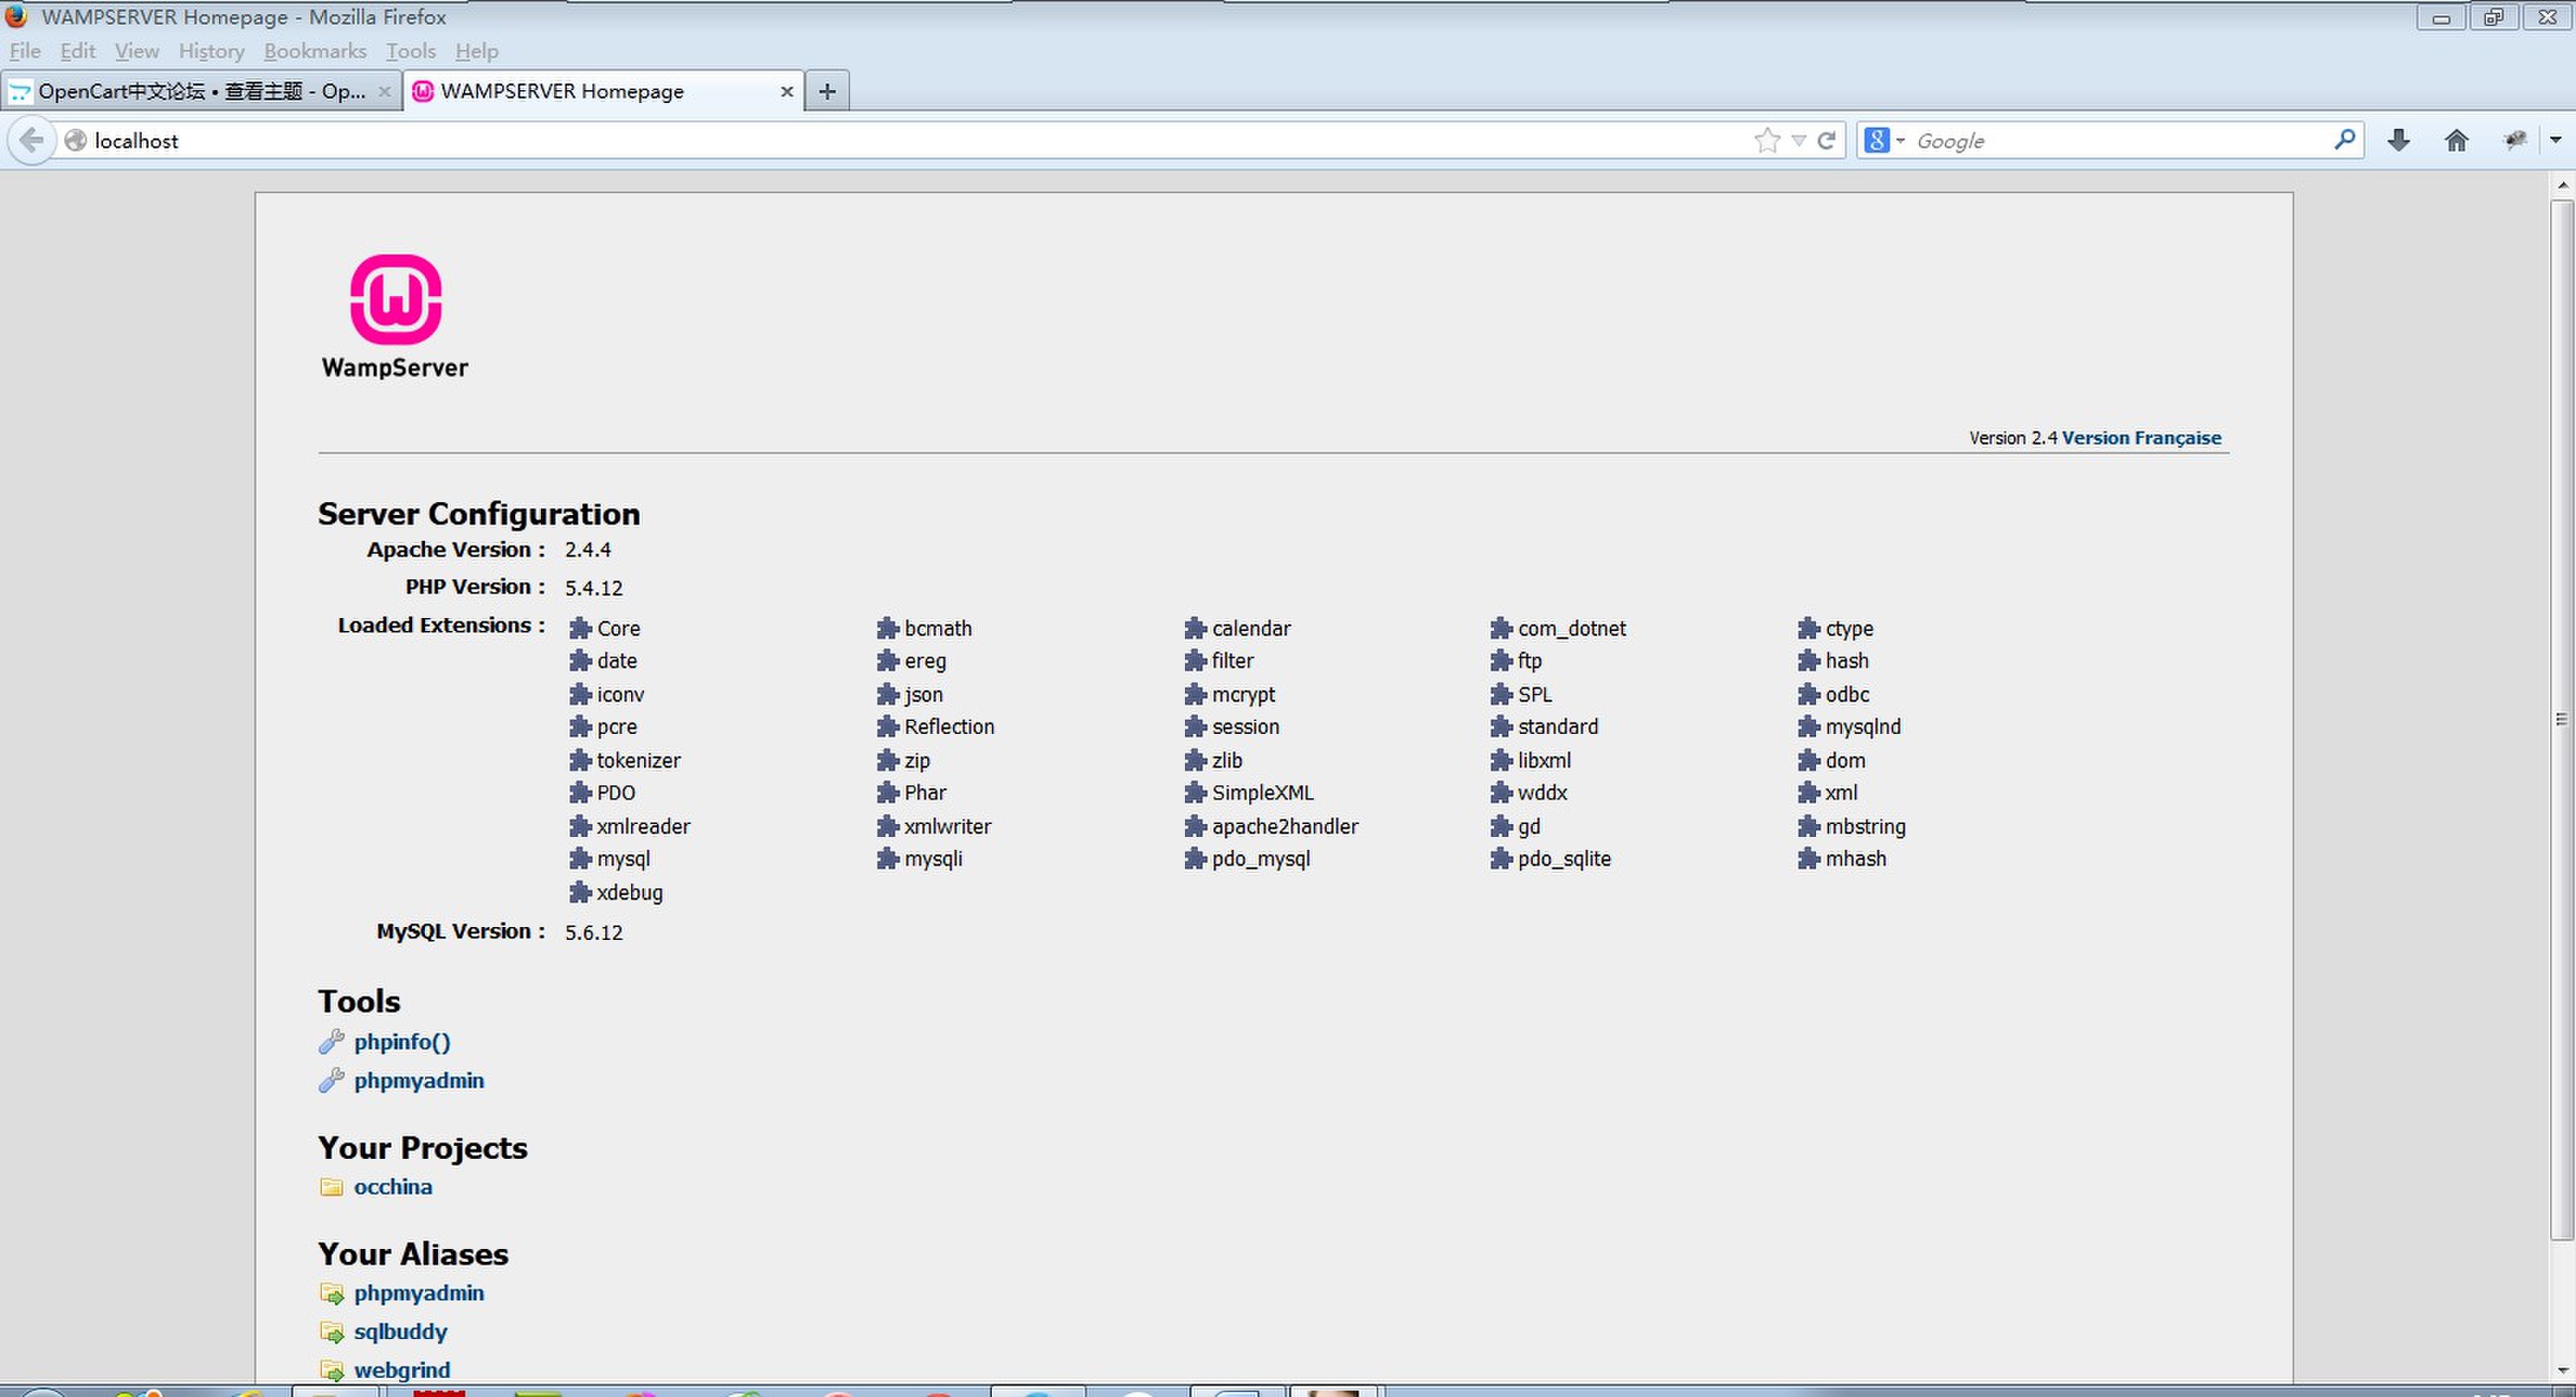Open the Downloads arrow button

pos(2398,140)
